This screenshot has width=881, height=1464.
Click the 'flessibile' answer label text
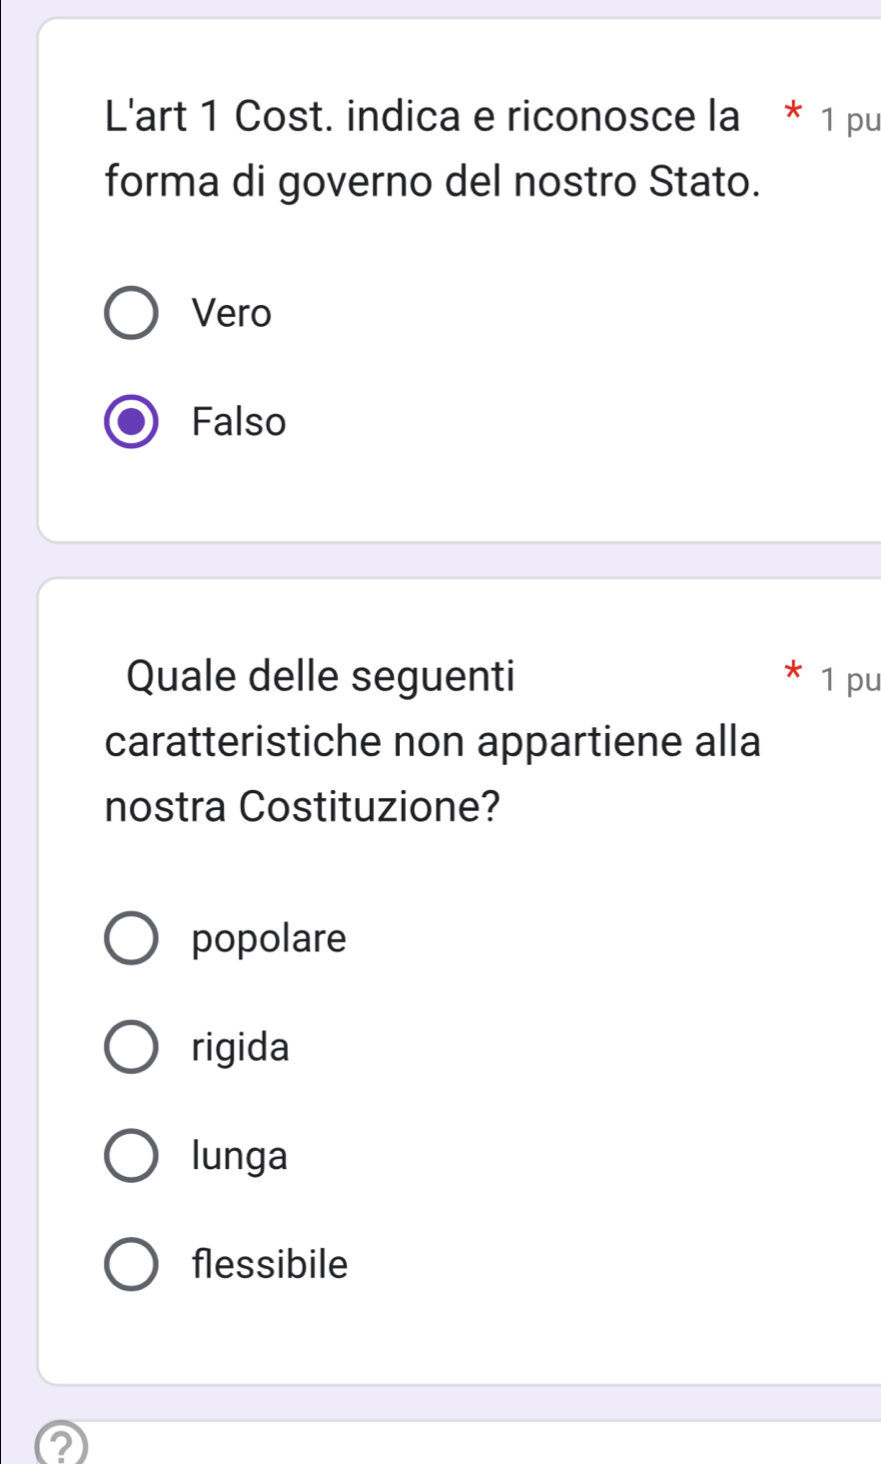point(270,1265)
